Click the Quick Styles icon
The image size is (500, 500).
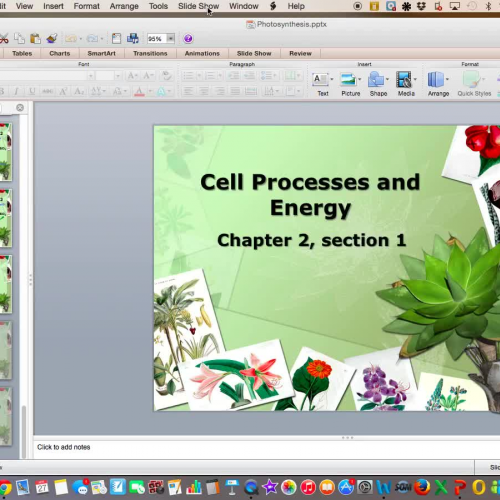tap(471, 80)
